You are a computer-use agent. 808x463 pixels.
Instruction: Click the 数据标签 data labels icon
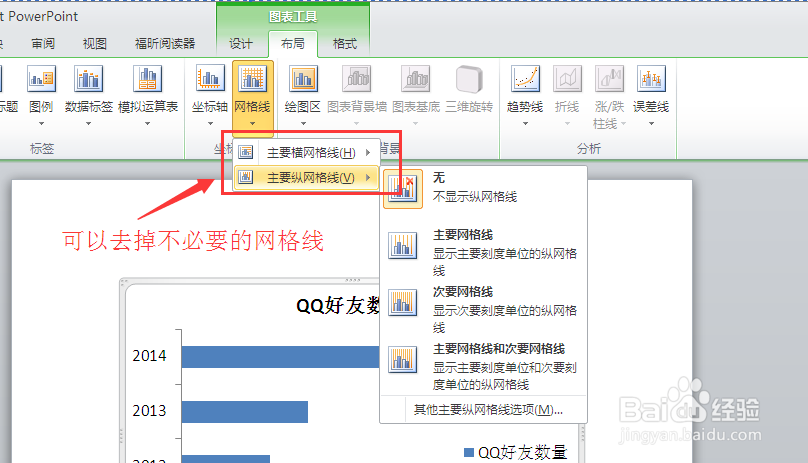coord(89,80)
